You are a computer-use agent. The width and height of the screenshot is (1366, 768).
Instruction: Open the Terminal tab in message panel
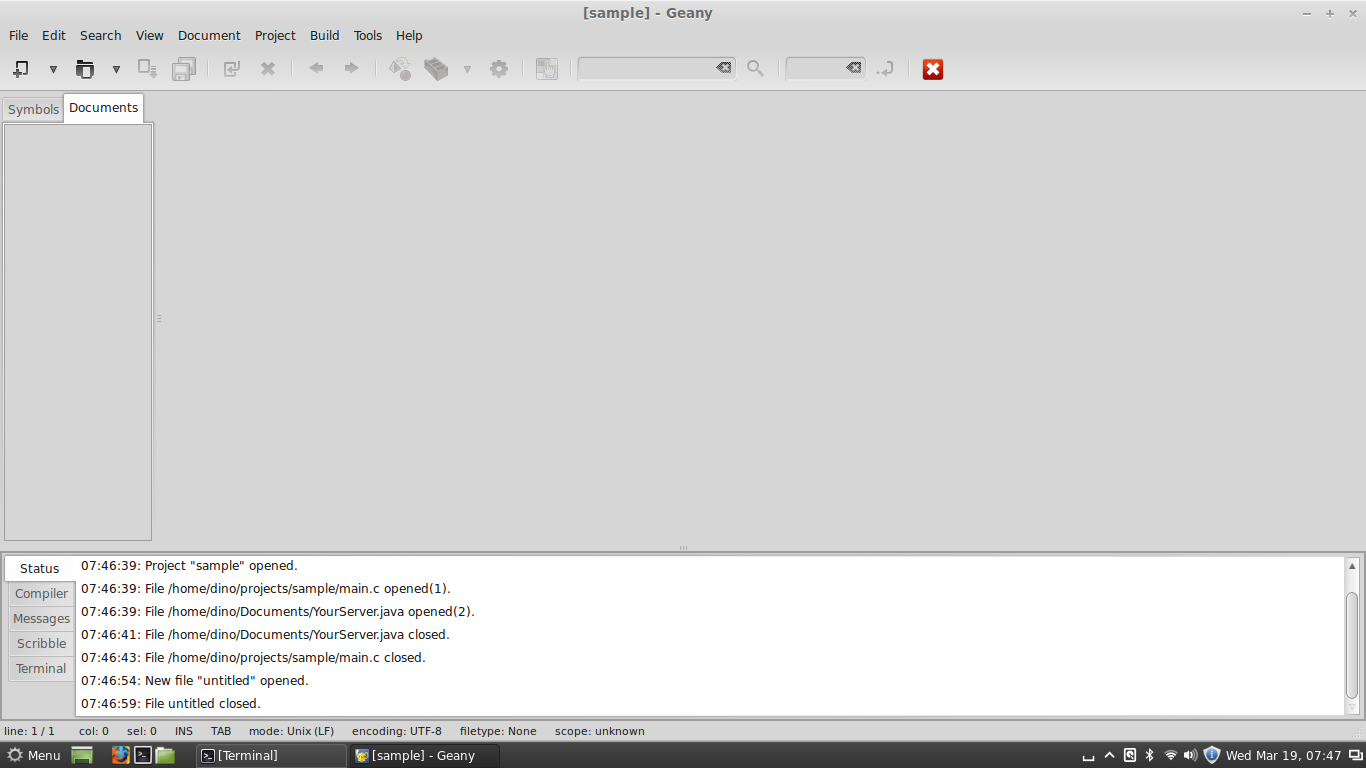[x=42, y=668]
